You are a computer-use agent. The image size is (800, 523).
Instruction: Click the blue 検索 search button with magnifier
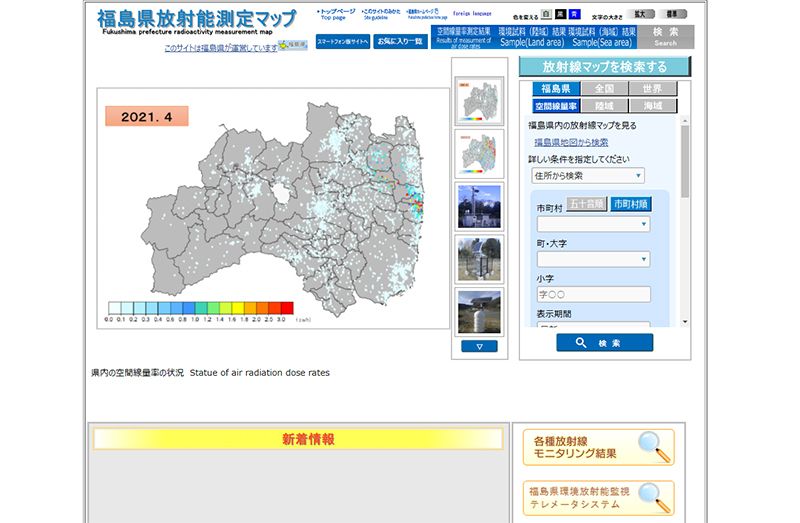point(604,343)
